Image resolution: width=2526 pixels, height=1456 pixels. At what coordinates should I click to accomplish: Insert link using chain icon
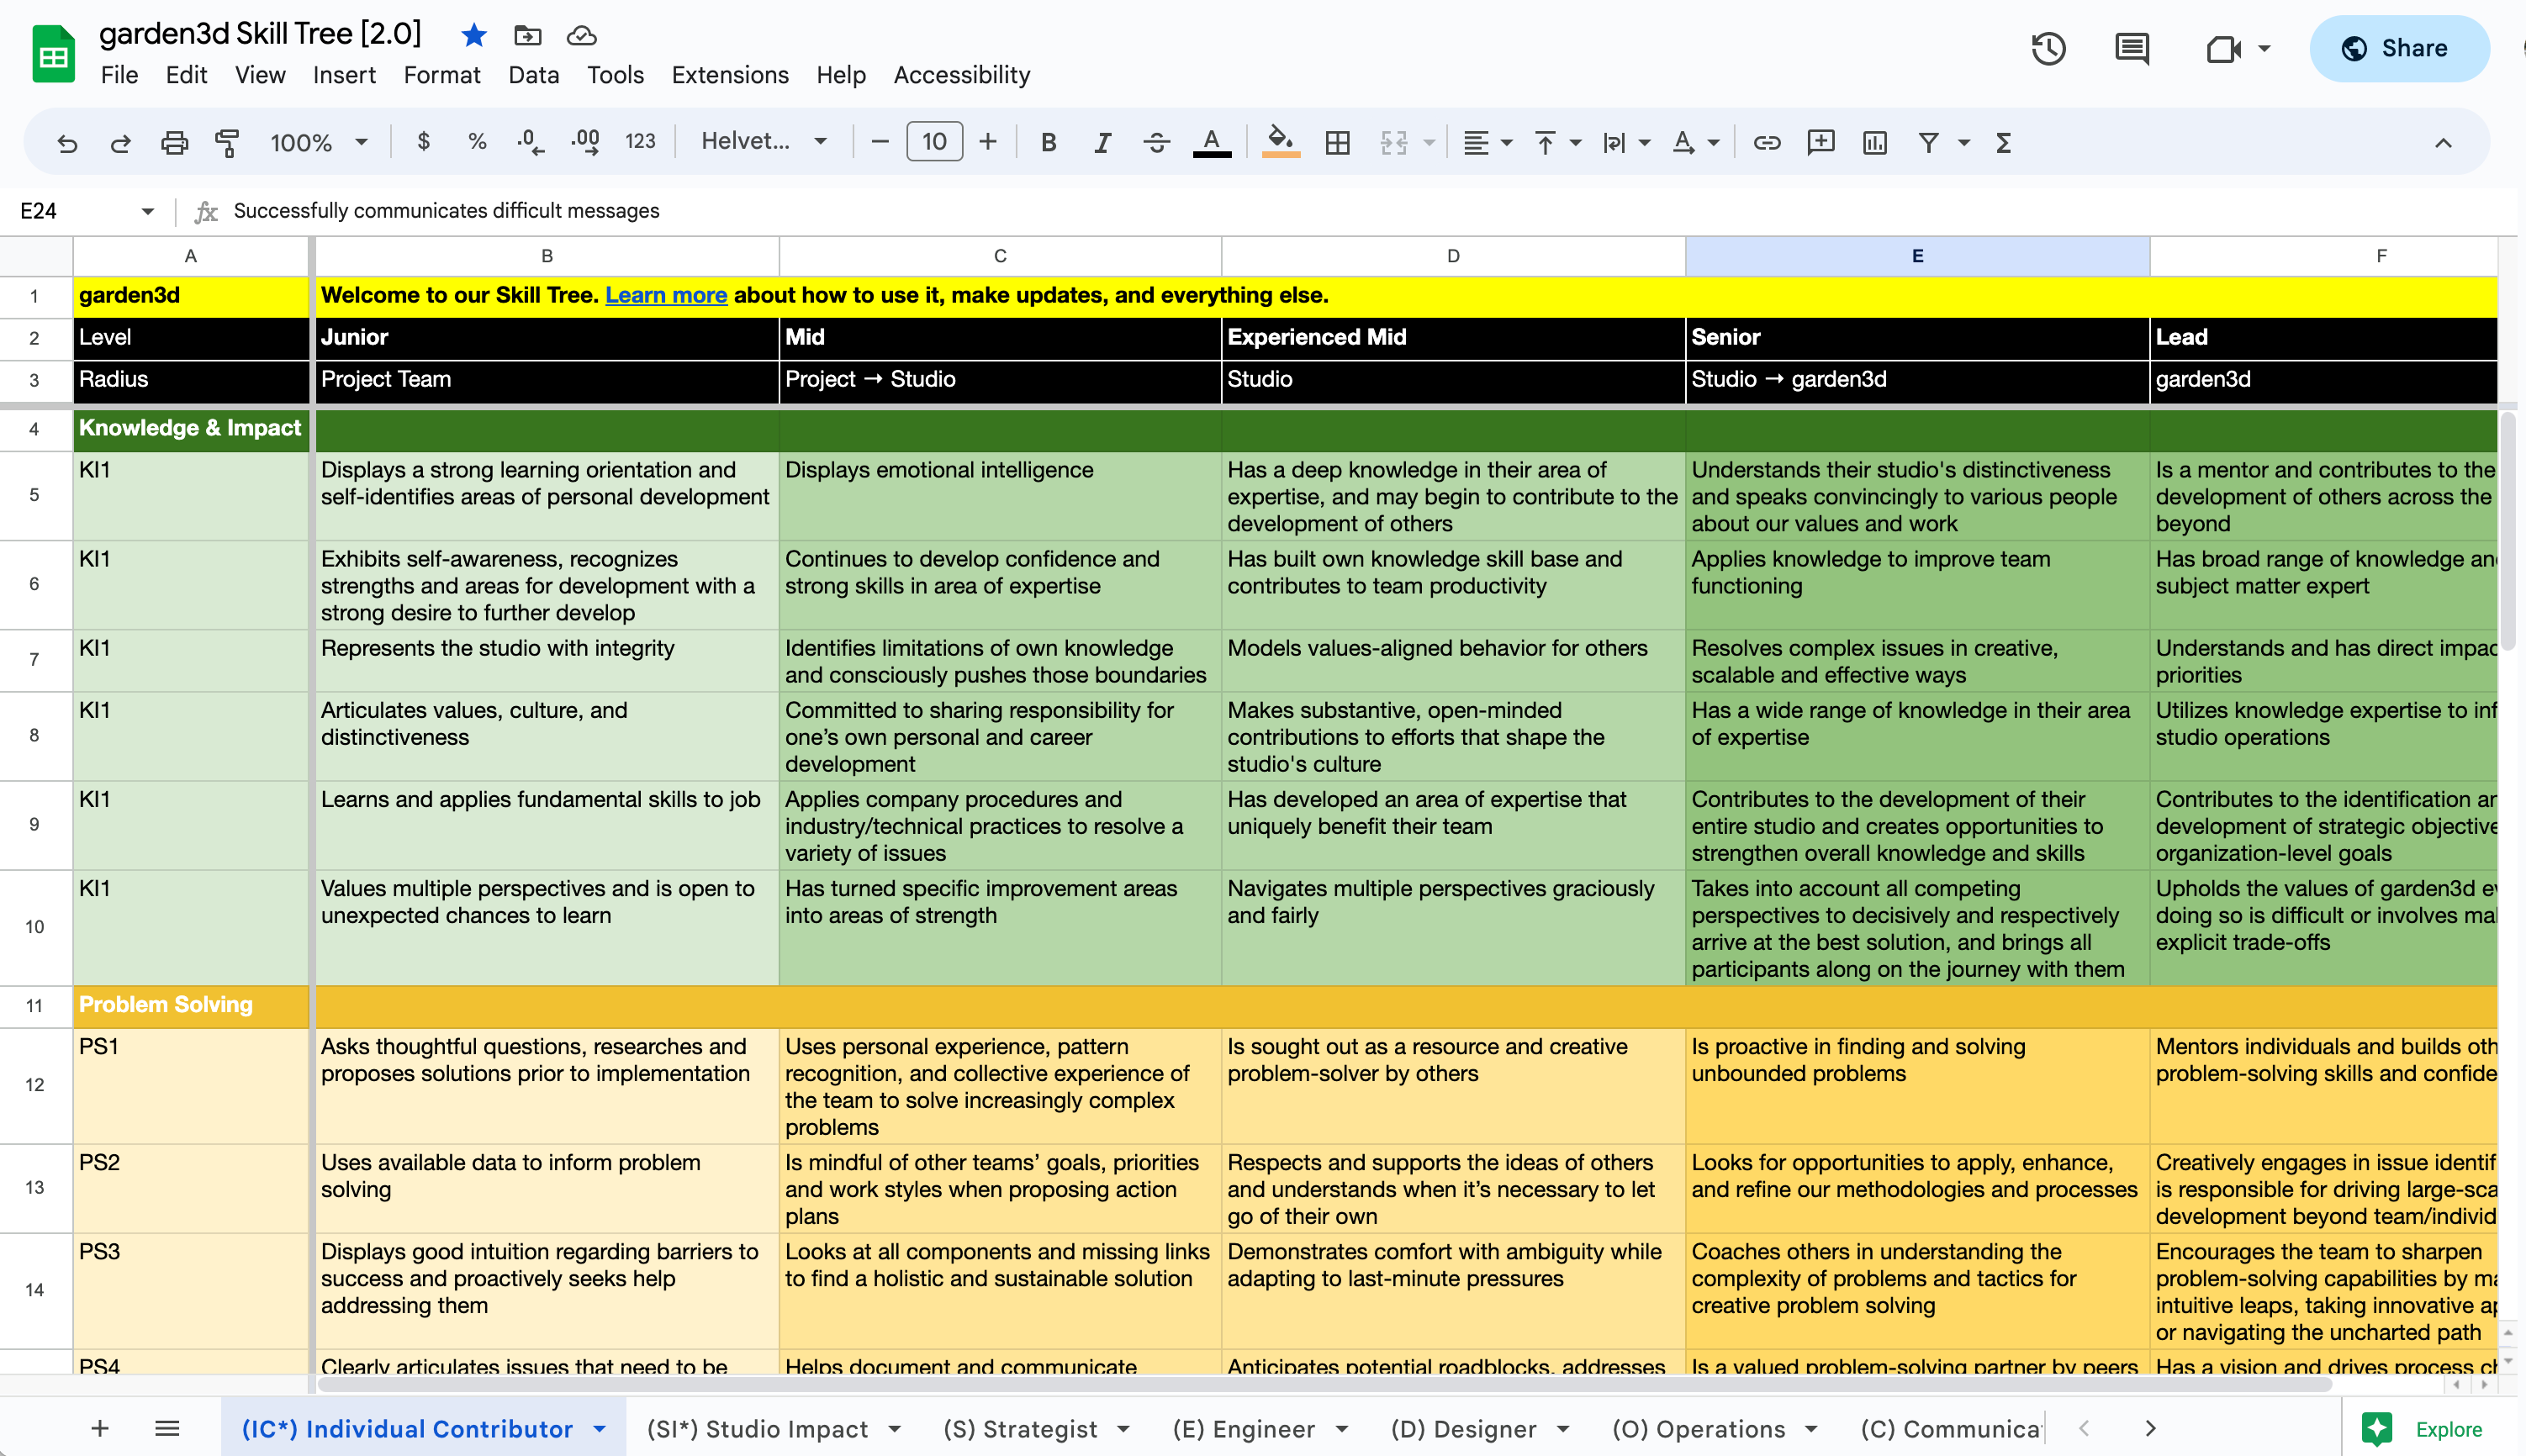point(1767,143)
